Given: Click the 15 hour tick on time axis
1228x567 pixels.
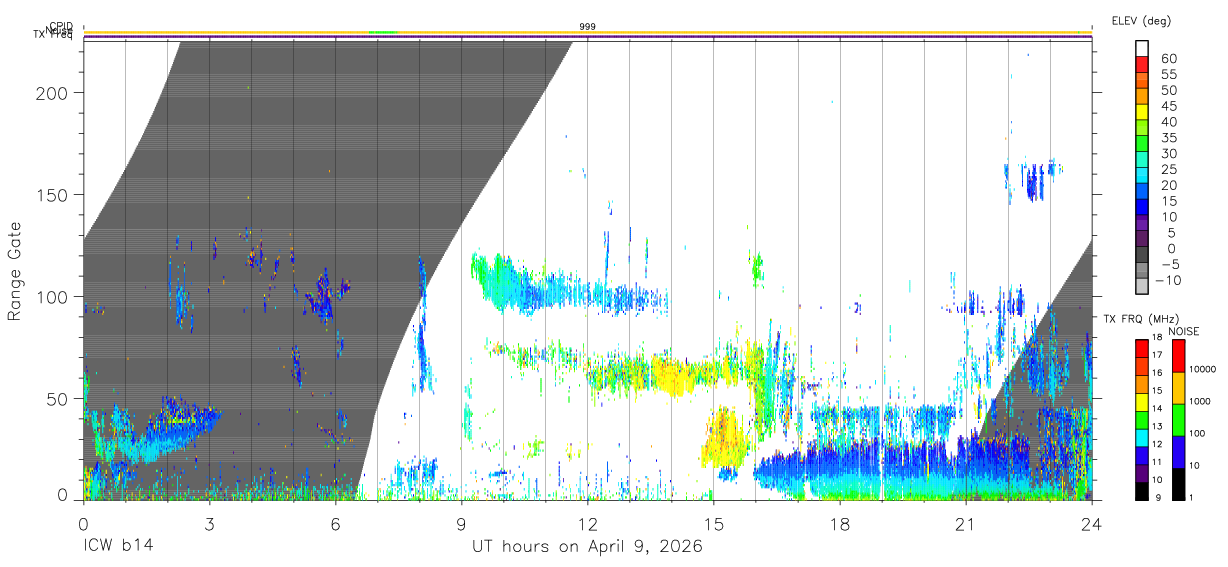Looking at the screenshot, I should coord(714,522).
